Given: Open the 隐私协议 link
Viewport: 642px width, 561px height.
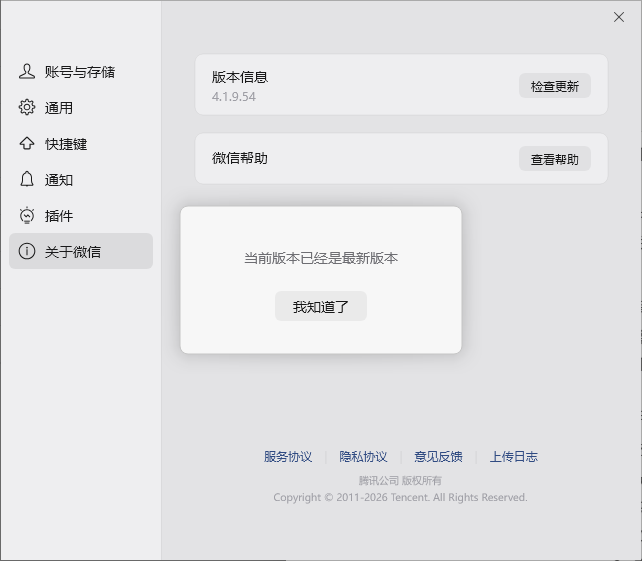Looking at the screenshot, I should pyautogui.click(x=363, y=457).
